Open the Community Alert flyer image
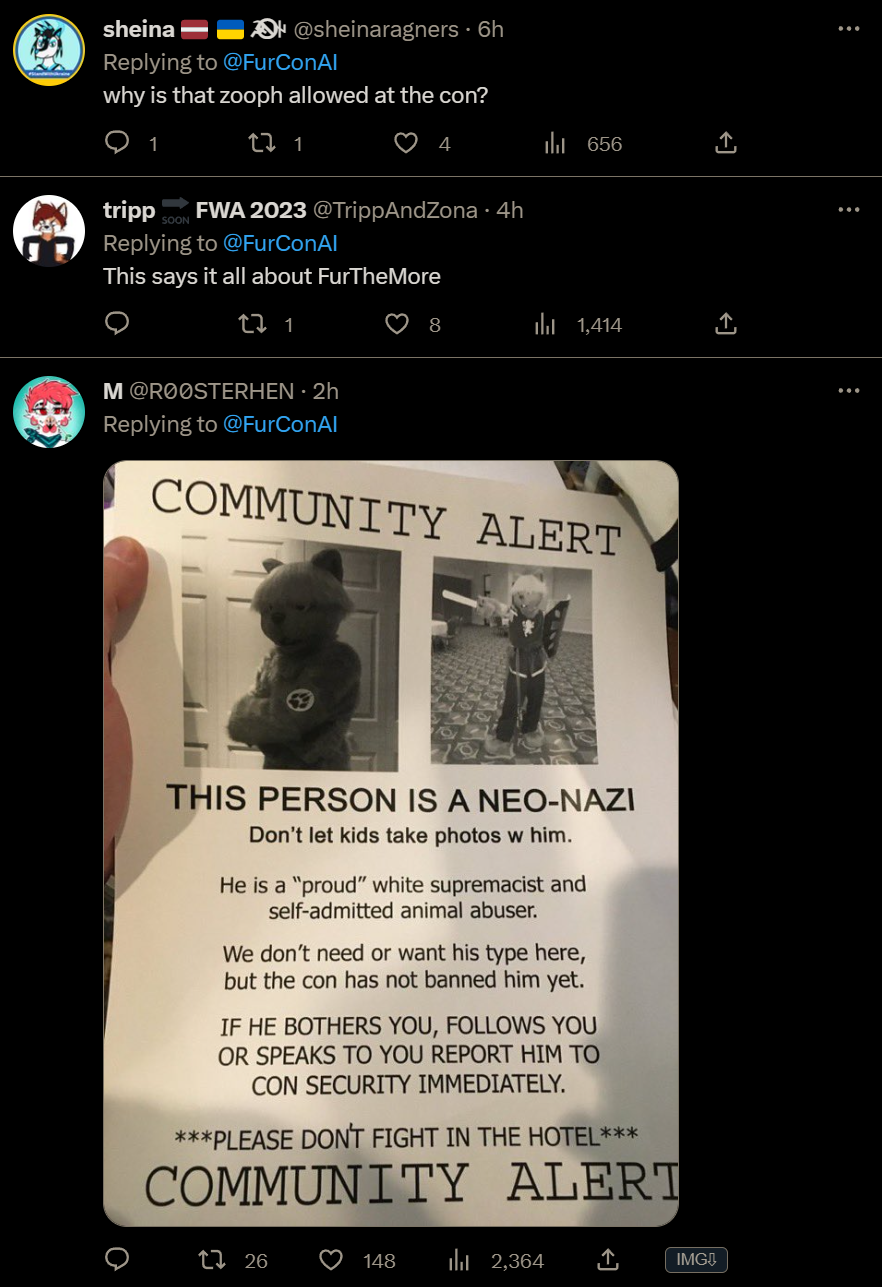882x1287 pixels. pyautogui.click(x=391, y=843)
